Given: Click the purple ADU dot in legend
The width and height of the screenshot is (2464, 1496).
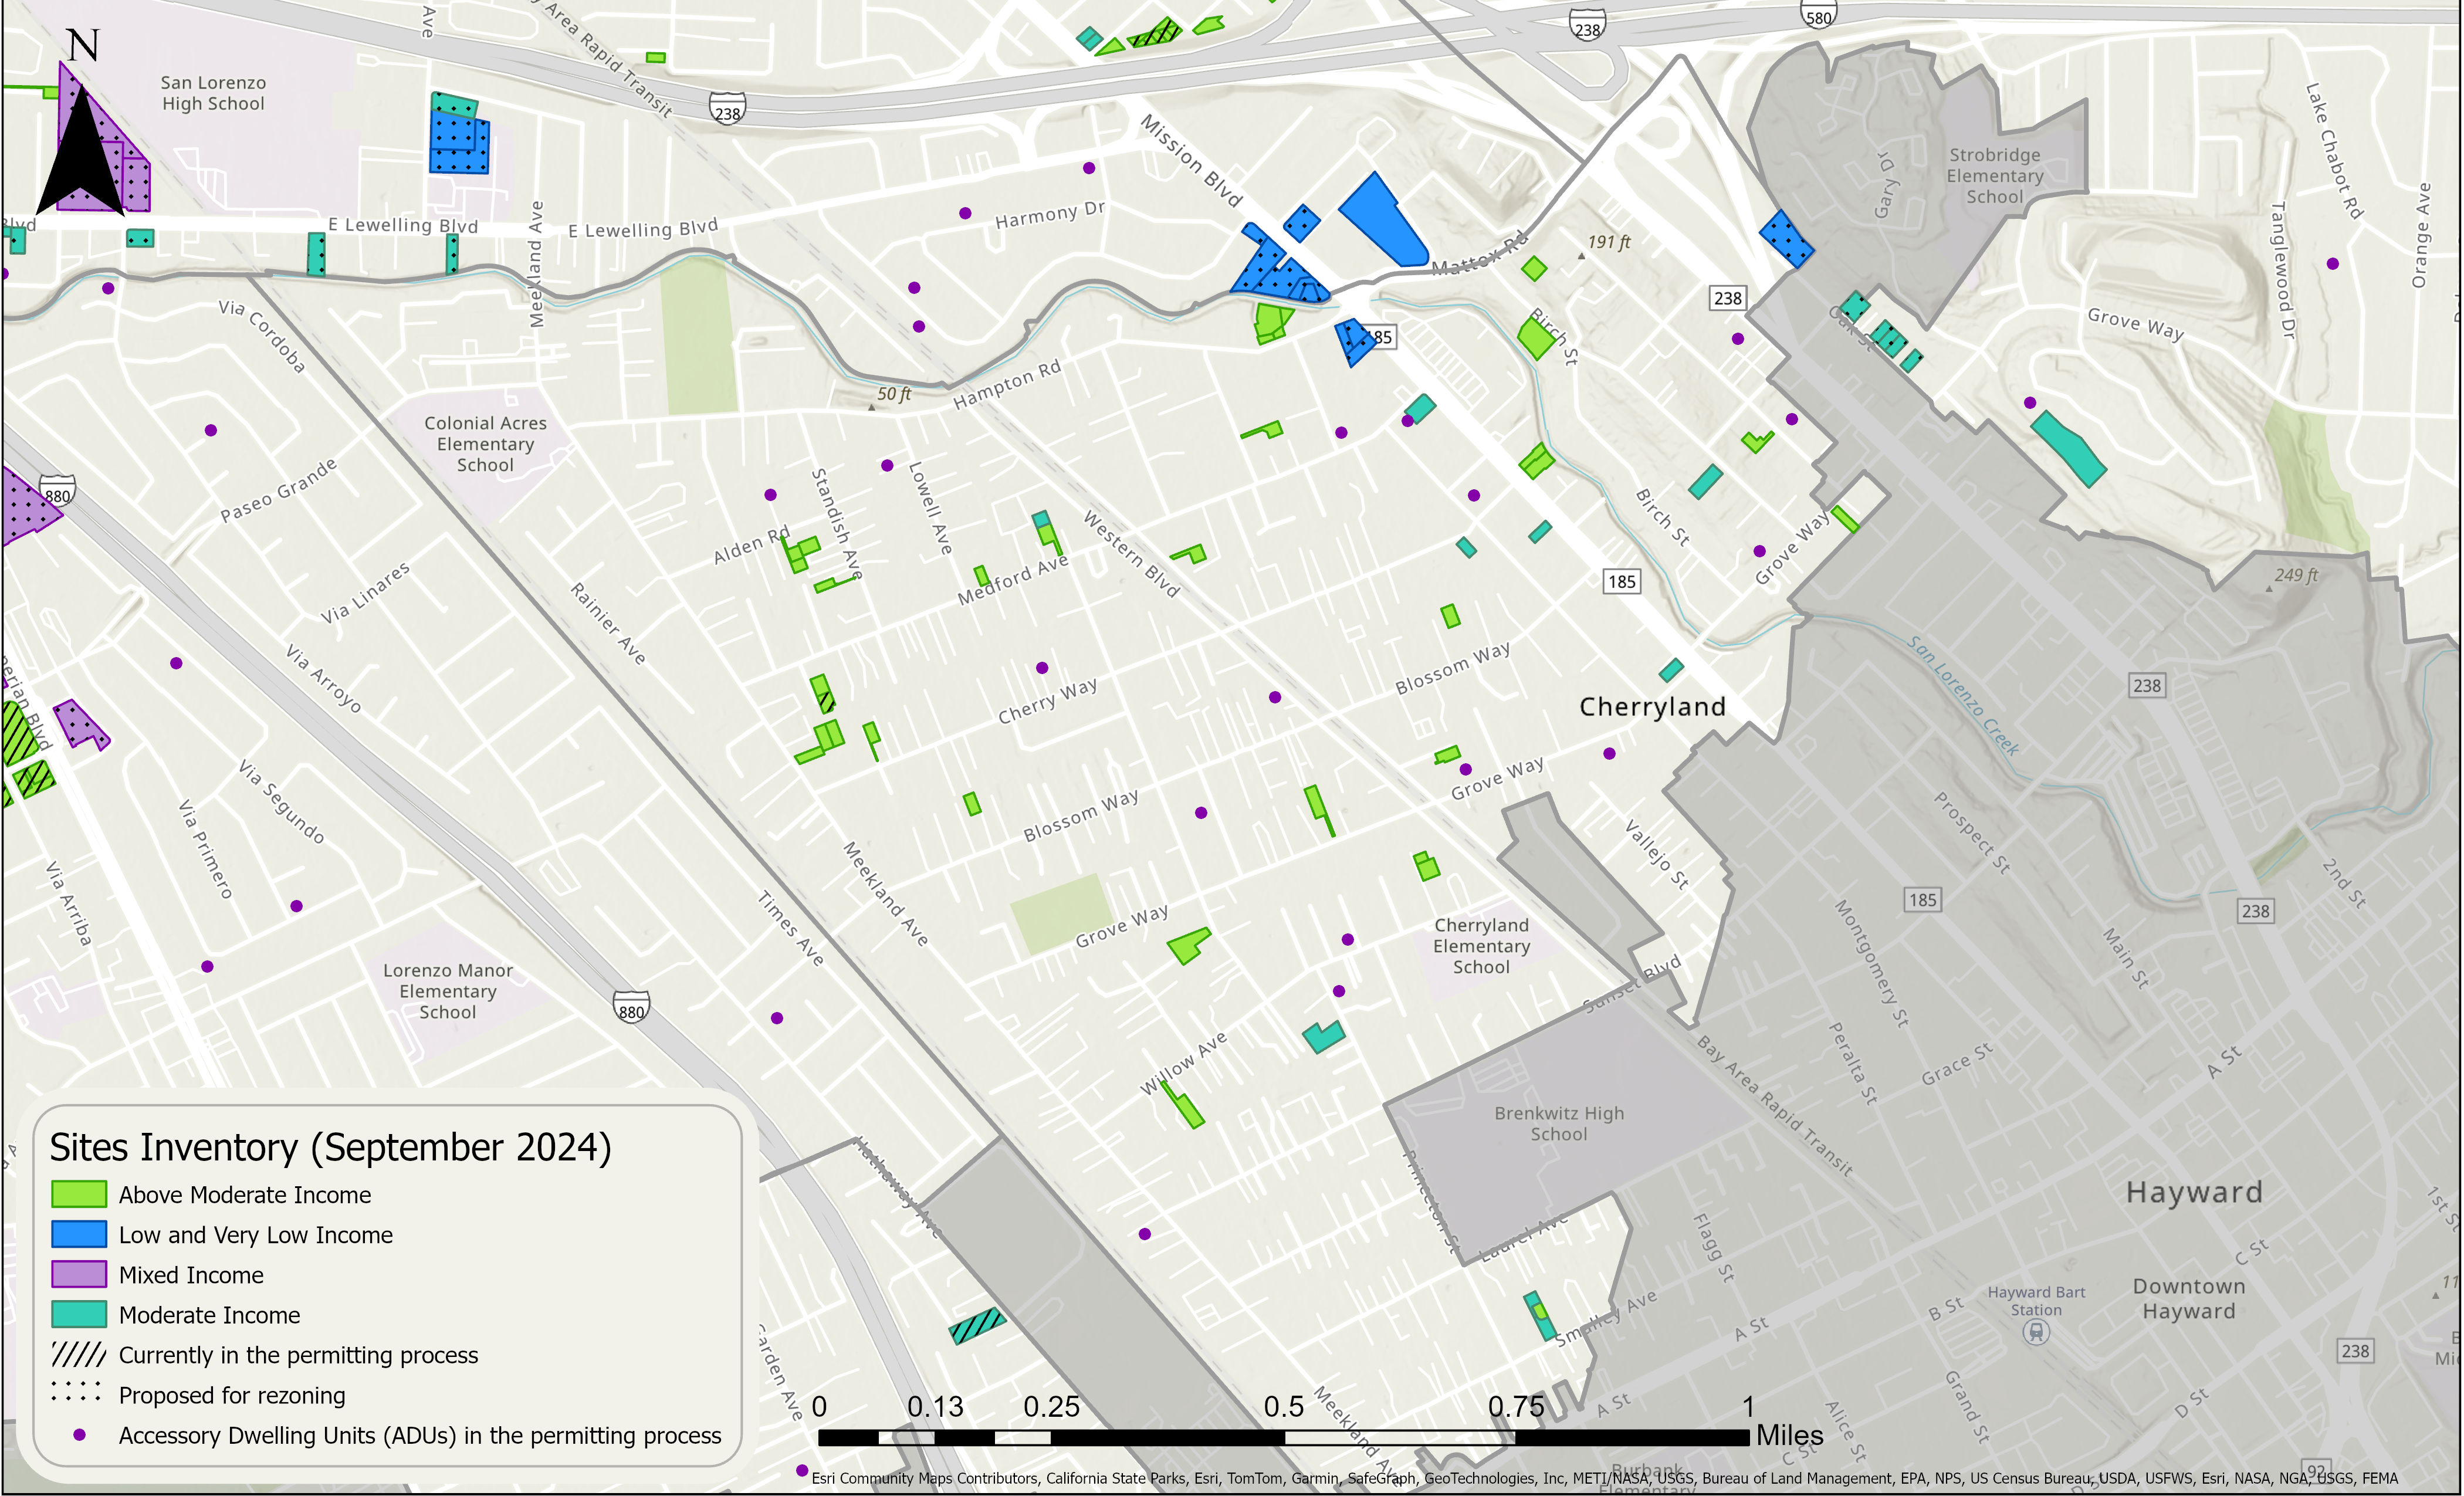Looking at the screenshot, I should coord(79,1435).
